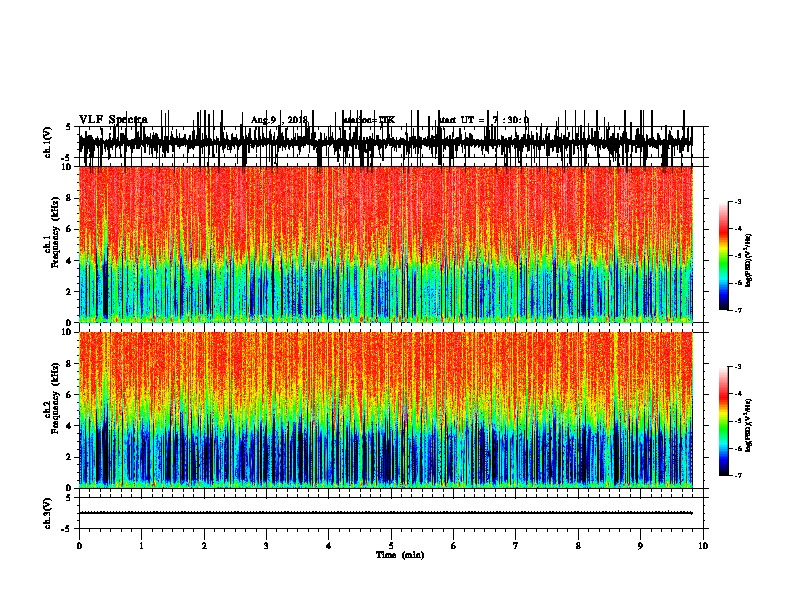
Task: Click the '-3' label on ch.1 colorbar
Action: pos(737,202)
